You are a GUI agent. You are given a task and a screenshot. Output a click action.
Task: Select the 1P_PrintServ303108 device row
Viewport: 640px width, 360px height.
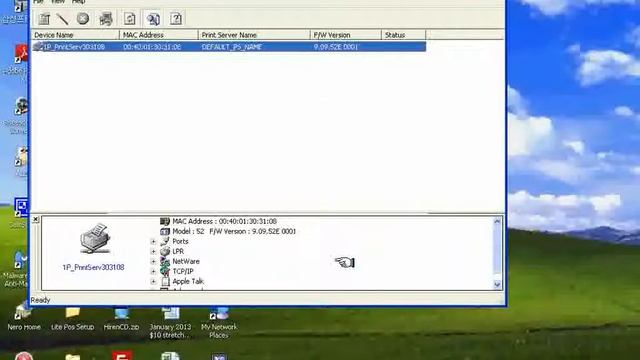229,47
